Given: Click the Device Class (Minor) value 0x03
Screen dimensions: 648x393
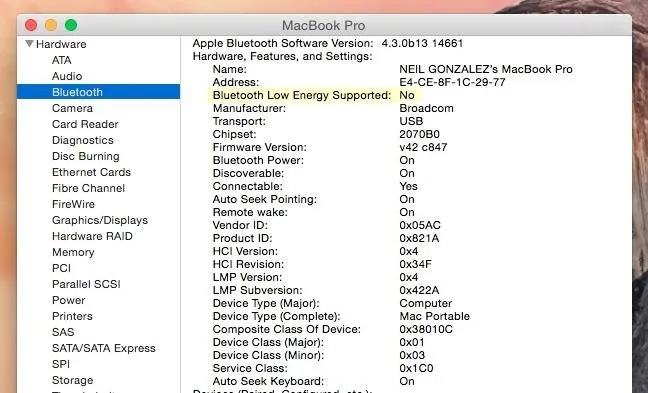Looking at the screenshot, I should [x=412, y=355].
